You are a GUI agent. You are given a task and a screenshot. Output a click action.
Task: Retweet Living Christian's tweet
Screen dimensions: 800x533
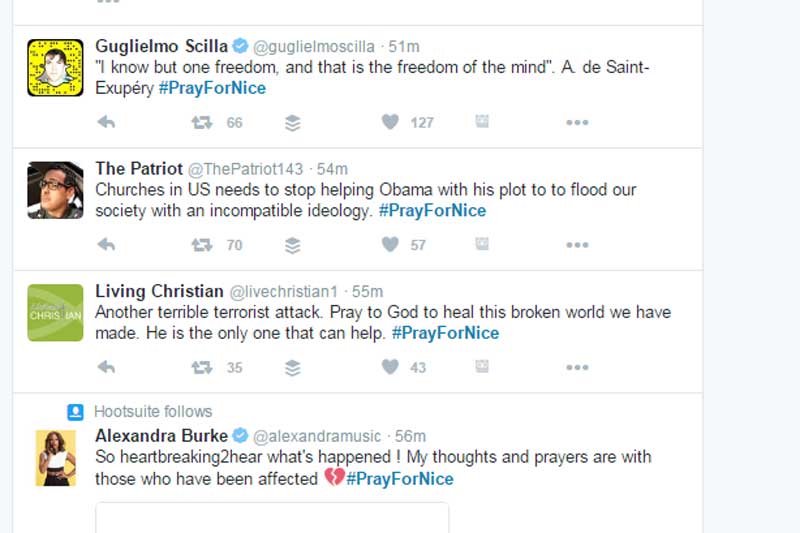[202, 367]
